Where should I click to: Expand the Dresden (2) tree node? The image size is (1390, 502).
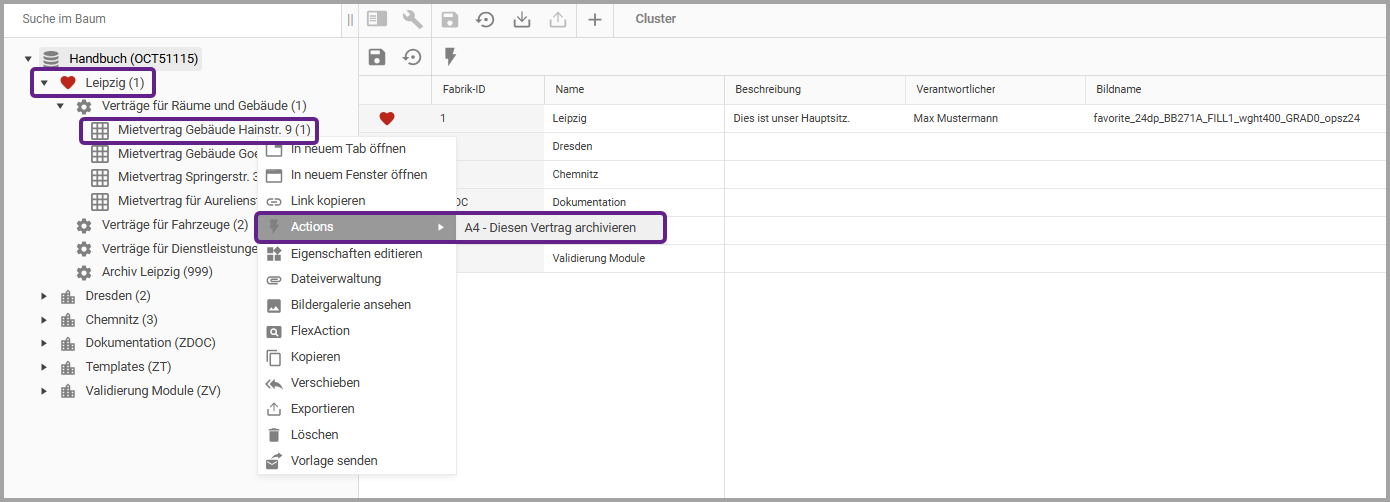[43, 296]
